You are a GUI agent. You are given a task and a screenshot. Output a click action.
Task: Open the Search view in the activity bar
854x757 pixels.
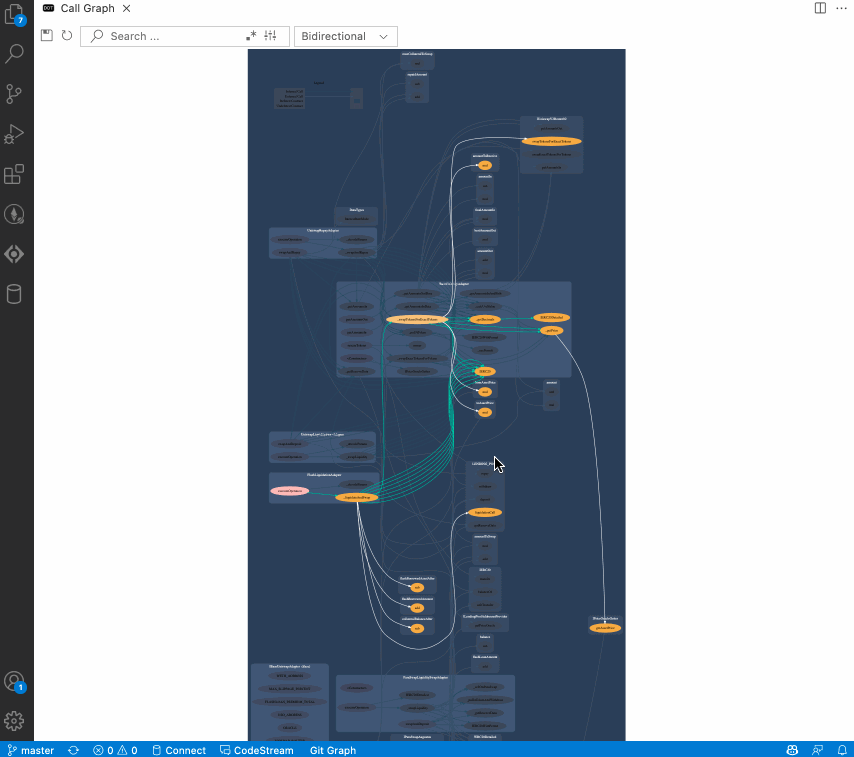14,53
